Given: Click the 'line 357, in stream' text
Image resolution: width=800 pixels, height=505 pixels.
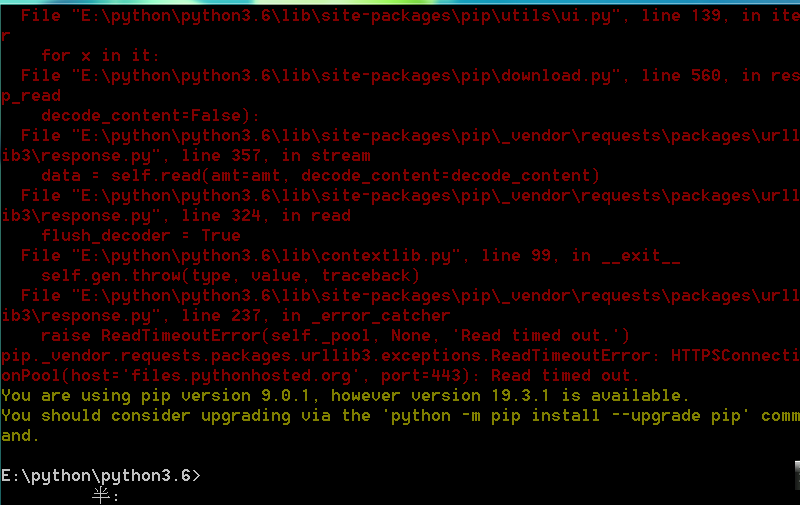Looking at the screenshot, I should point(276,156).
